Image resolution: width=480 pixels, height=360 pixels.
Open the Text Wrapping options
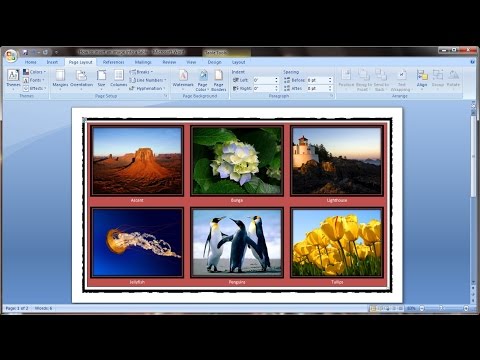point(401,80)
